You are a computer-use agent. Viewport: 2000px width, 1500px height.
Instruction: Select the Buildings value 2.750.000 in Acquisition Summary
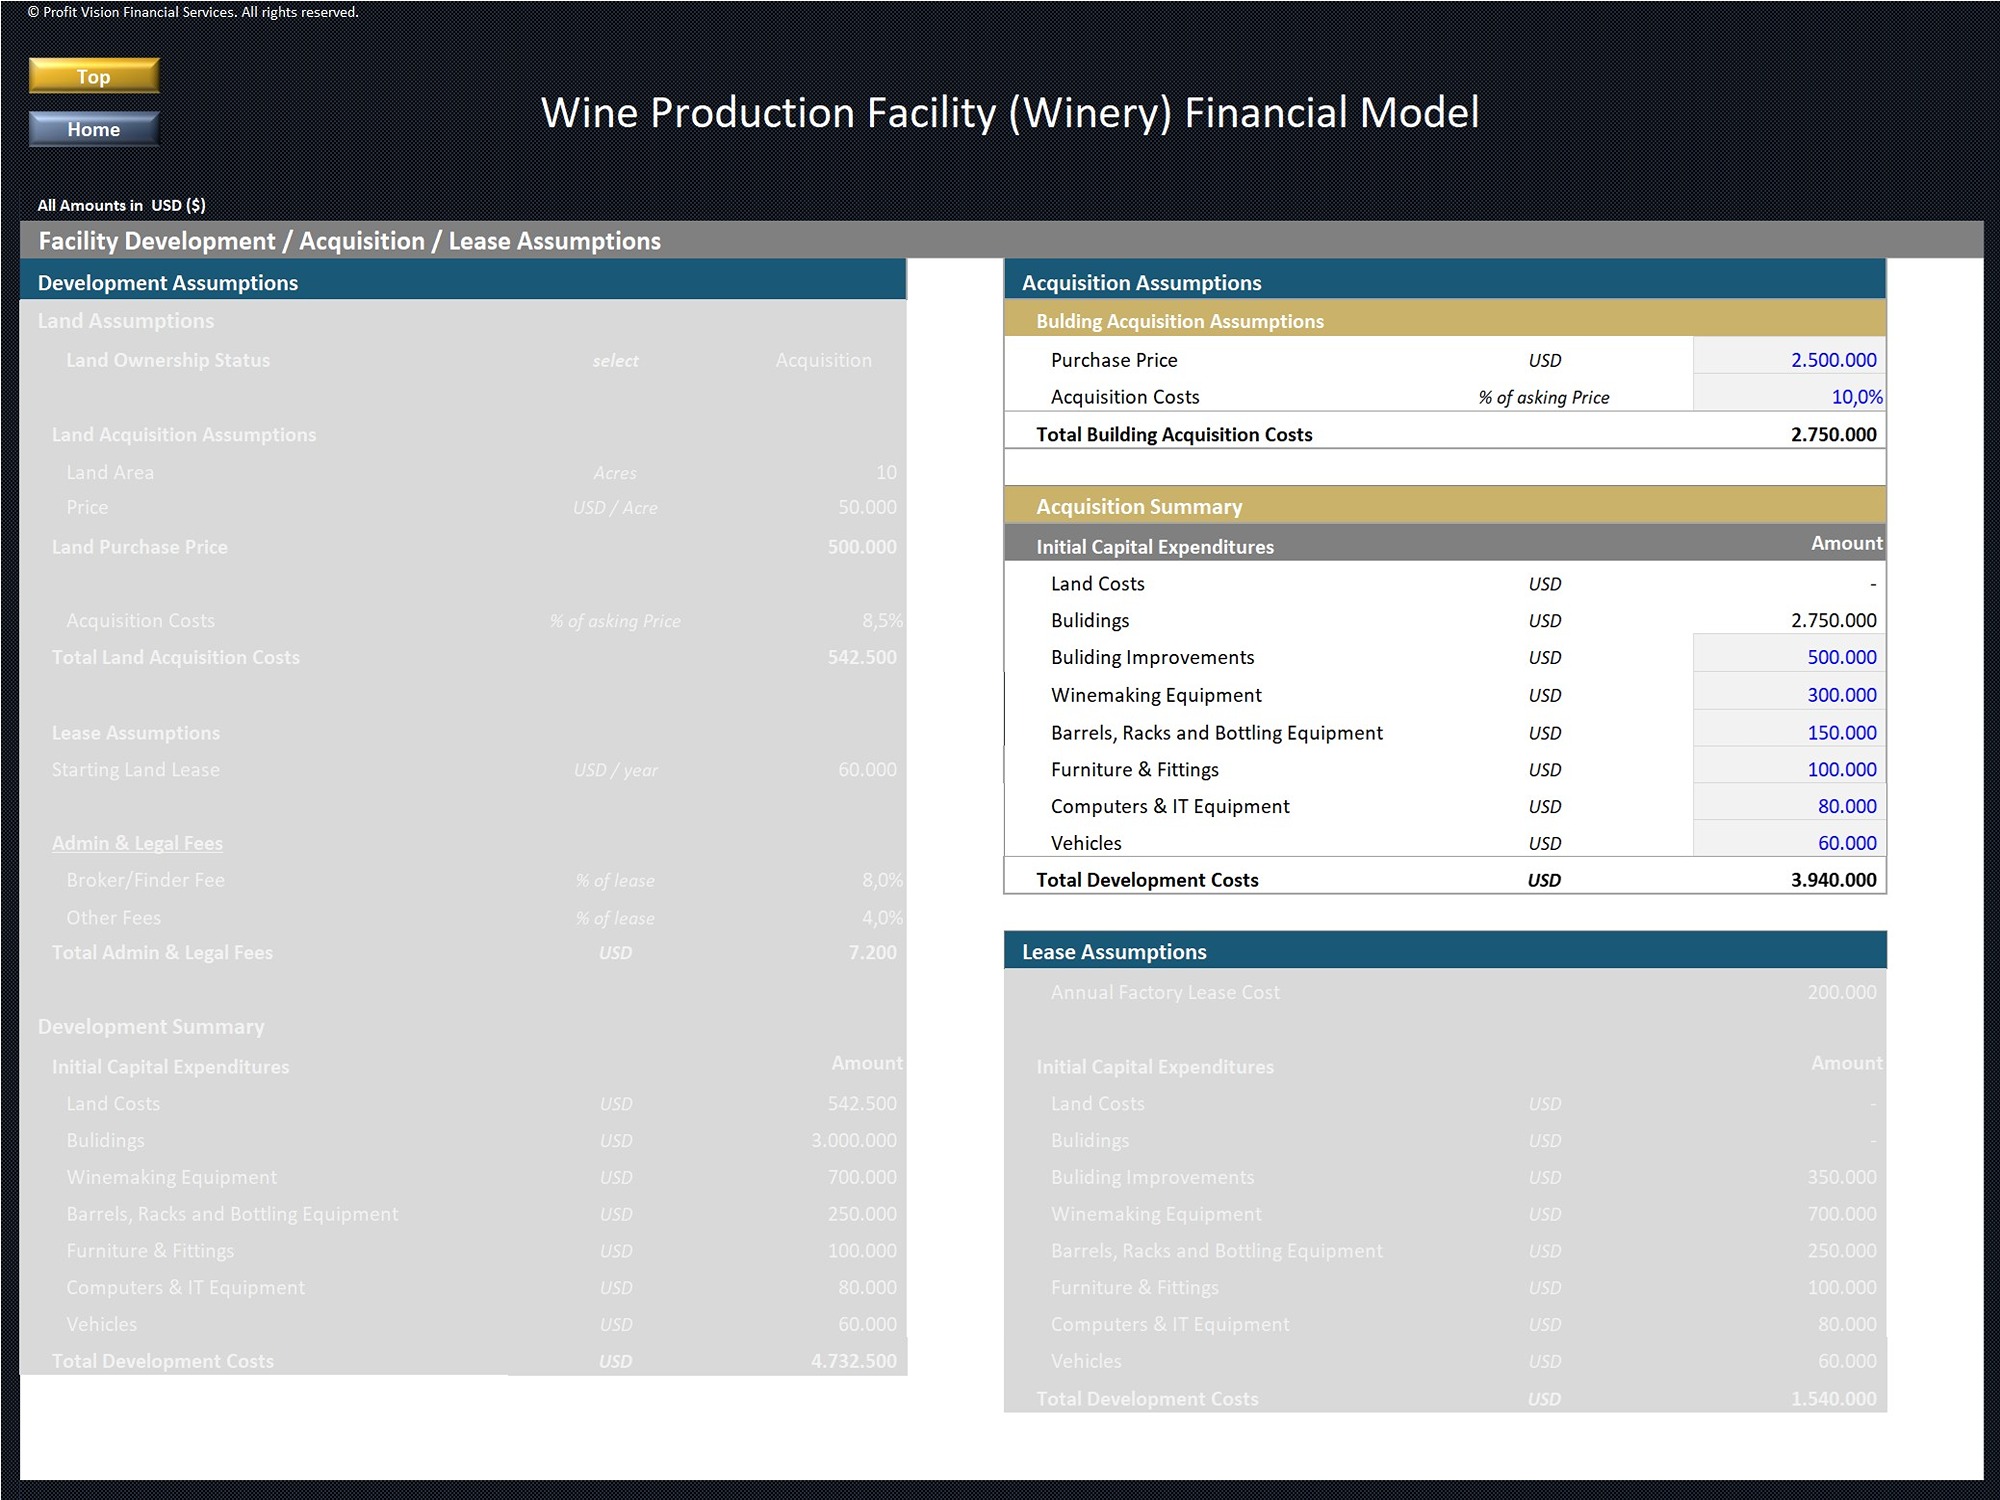click(x=1833, y=621)
